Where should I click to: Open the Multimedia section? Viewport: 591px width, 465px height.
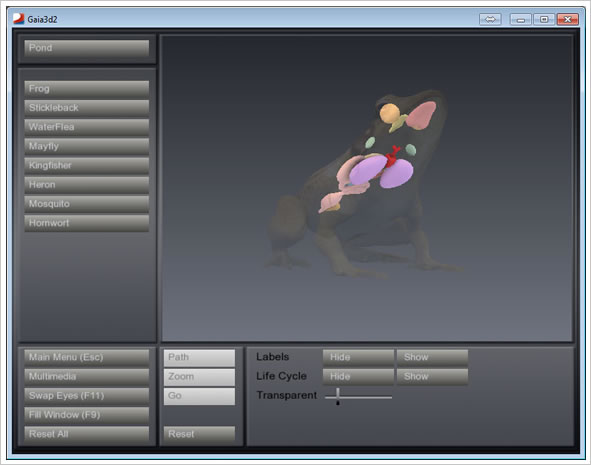click(87, 377)
